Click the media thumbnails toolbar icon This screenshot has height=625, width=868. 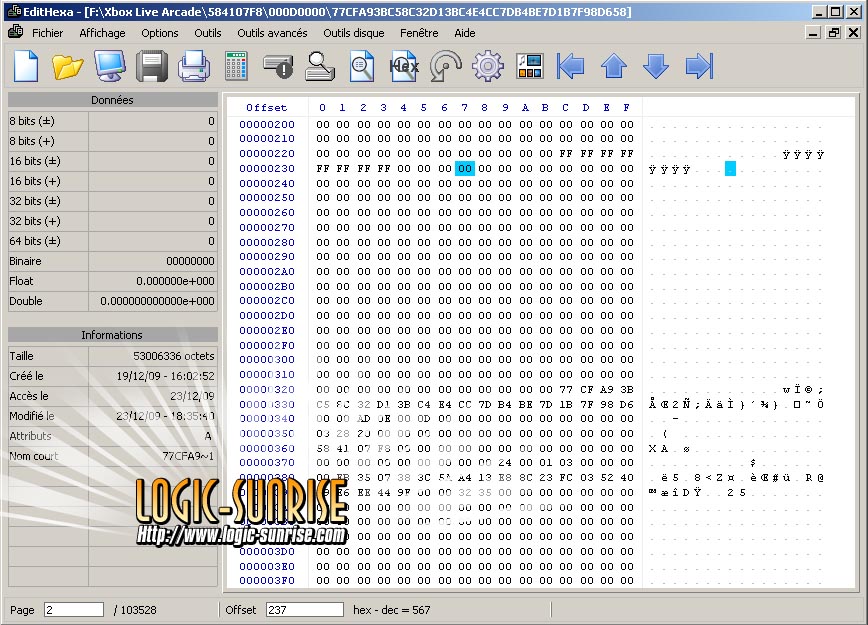tap(530, 66)
